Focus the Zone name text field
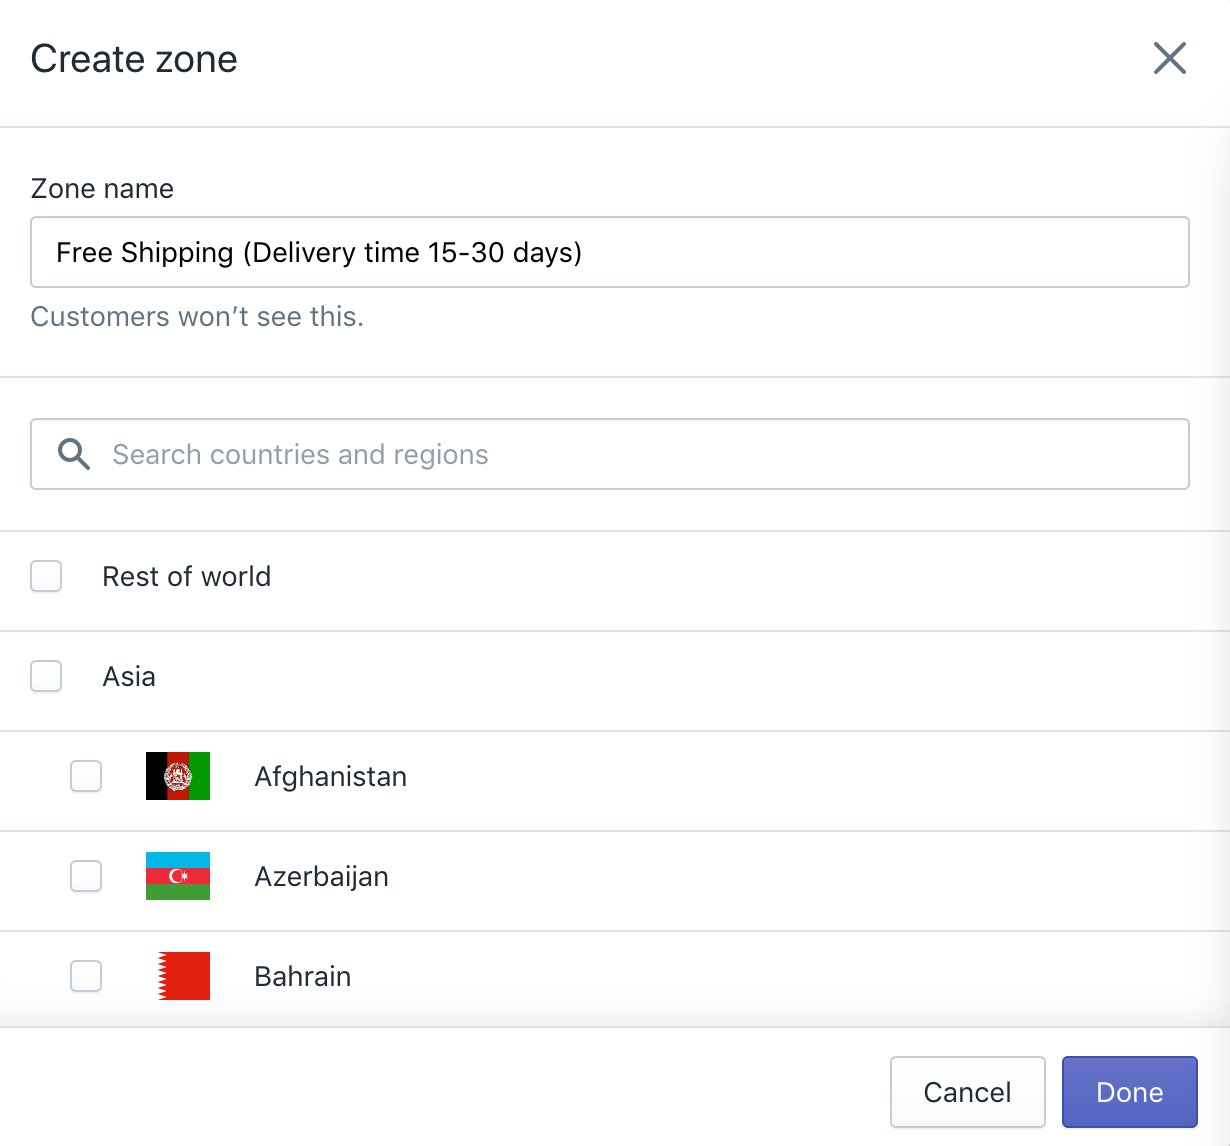The width and height of the screenshot is (1230, 1146). (609, 252)
